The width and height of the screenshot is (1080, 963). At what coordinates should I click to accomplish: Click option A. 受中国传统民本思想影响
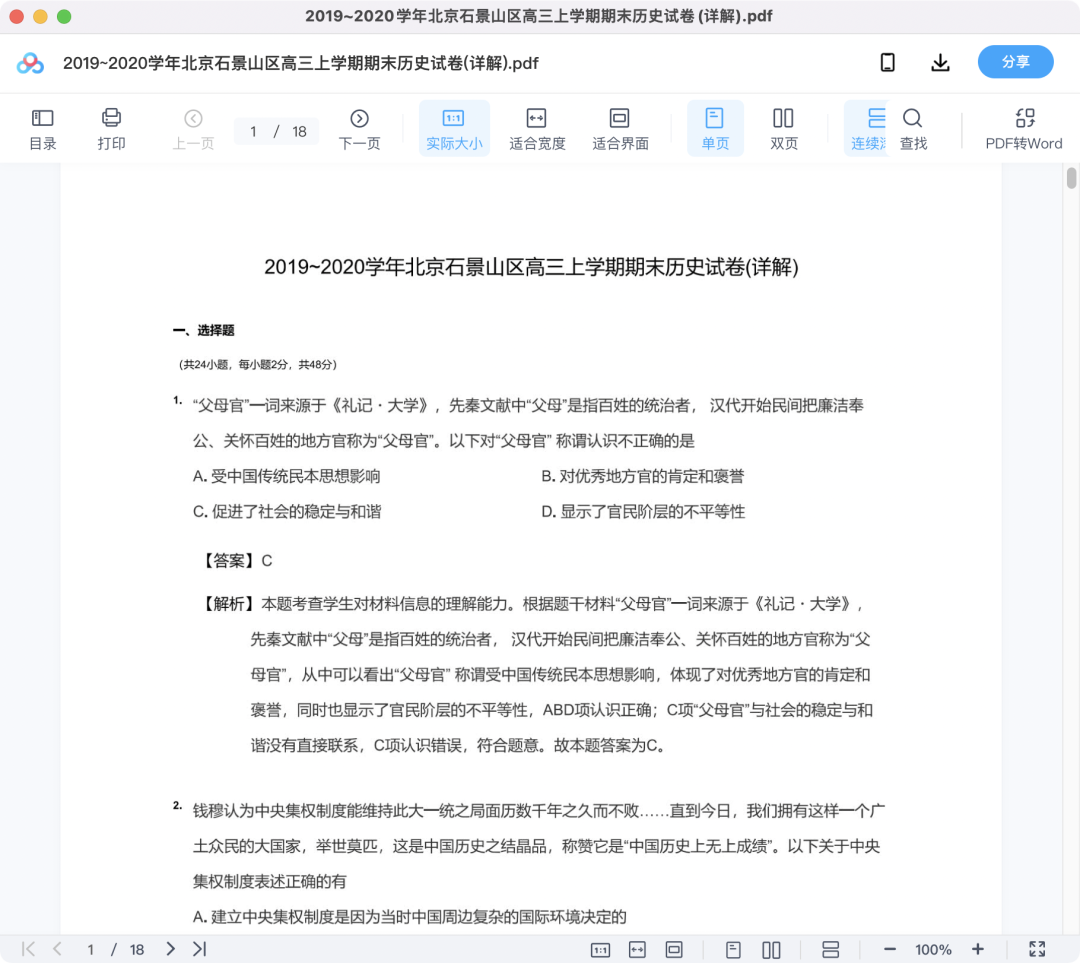click(287, 476)
